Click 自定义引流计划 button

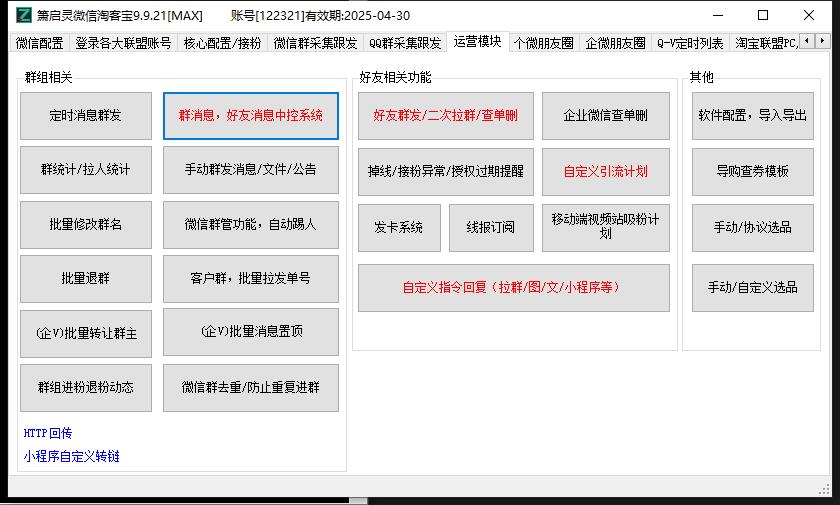tap(605, 171)
